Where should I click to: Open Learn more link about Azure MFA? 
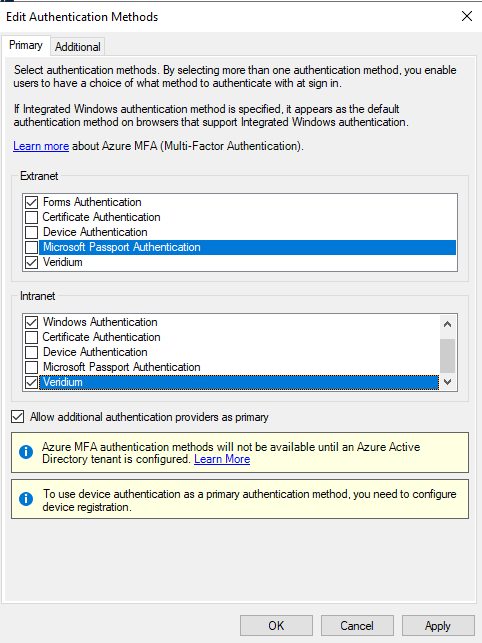(x=41, y=146)
